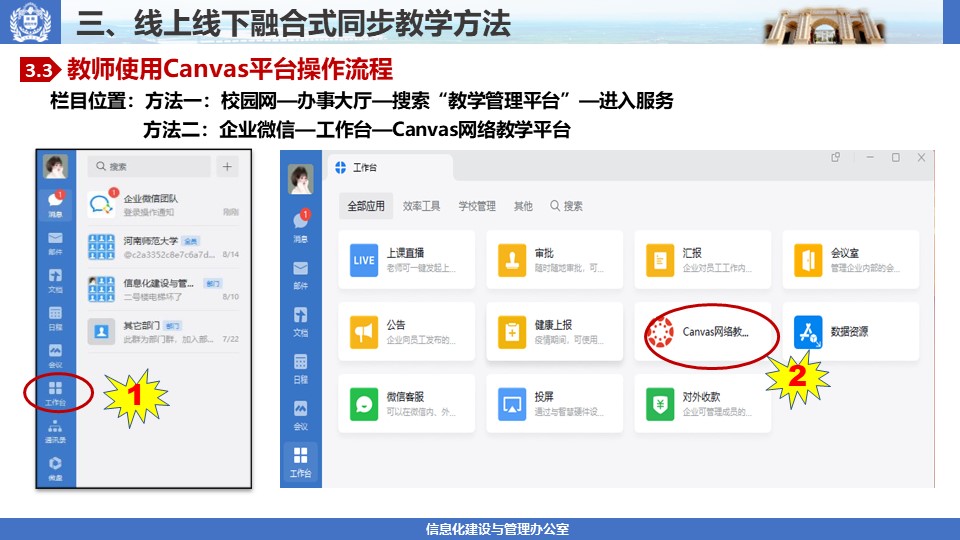The image size is (960, 540).
Task: Open 微信客服 app
Action: coord(407,404)
